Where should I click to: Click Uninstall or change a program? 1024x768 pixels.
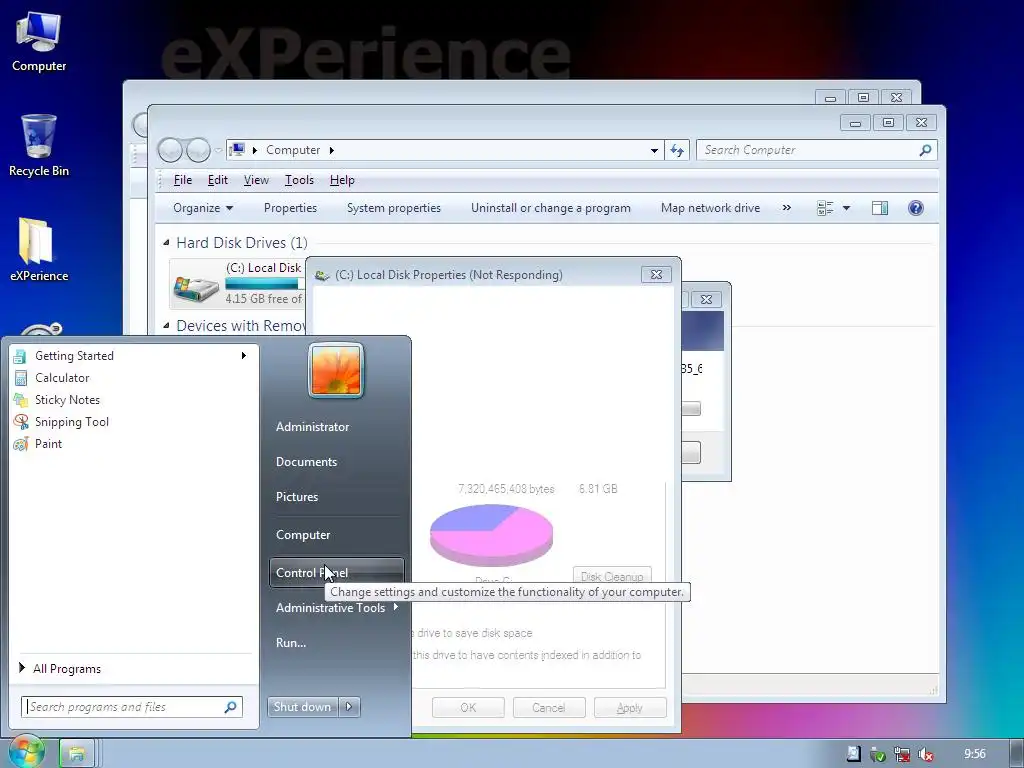[551, 208]
